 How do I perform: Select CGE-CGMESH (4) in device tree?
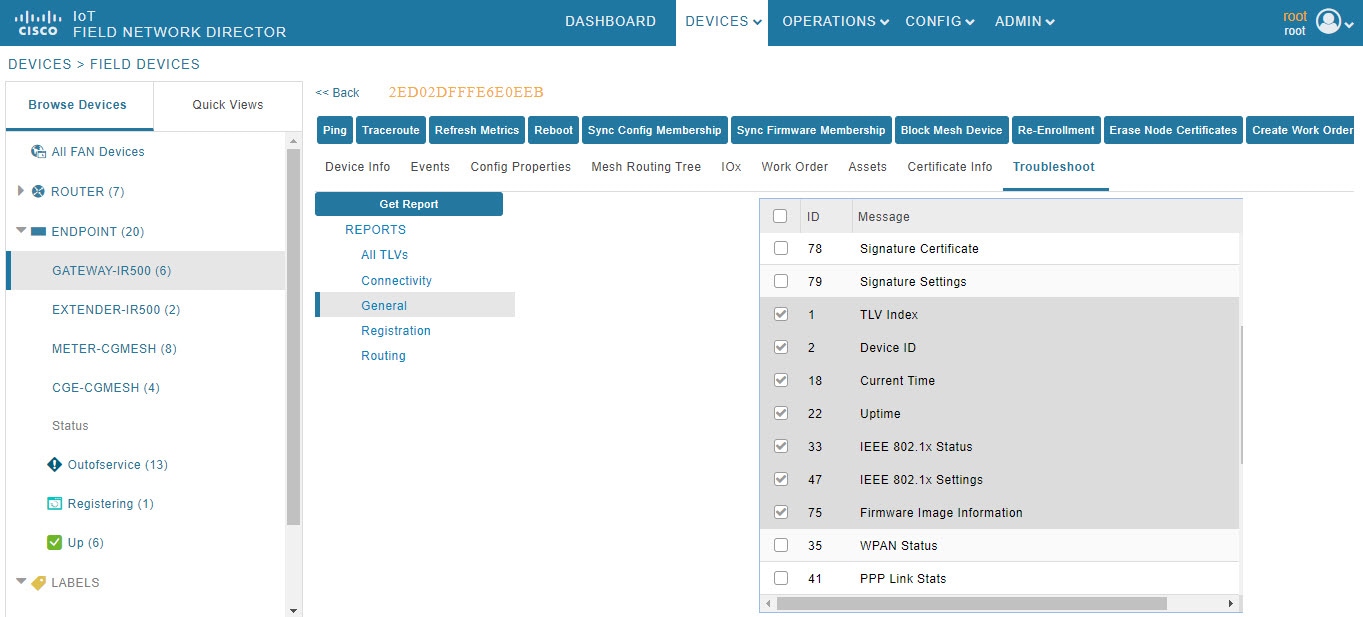tap(106, 388)
